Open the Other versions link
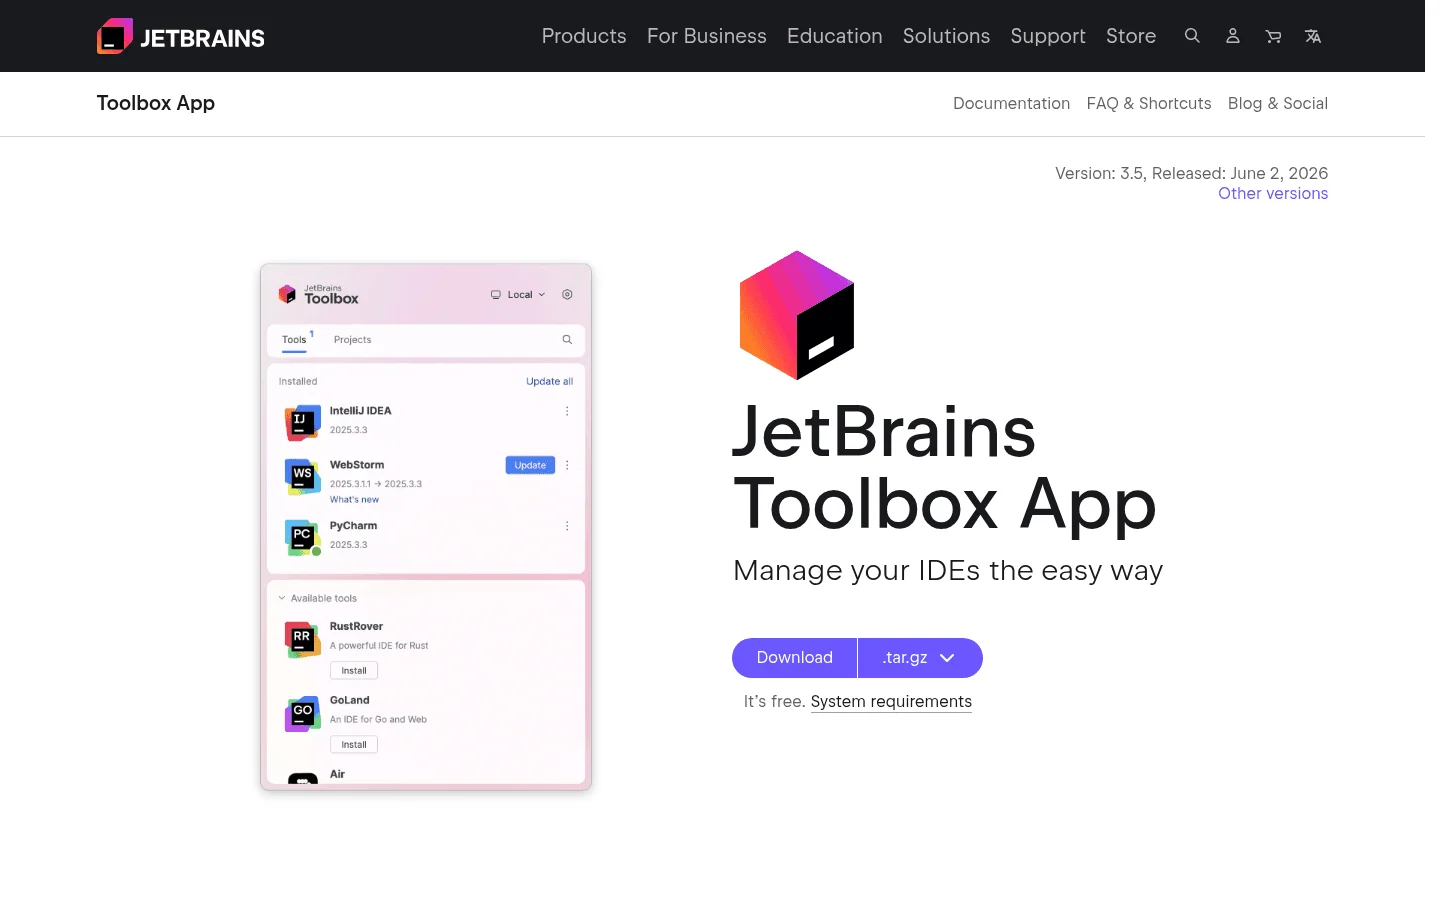The image size is (1440, 900). point(1273,194)
